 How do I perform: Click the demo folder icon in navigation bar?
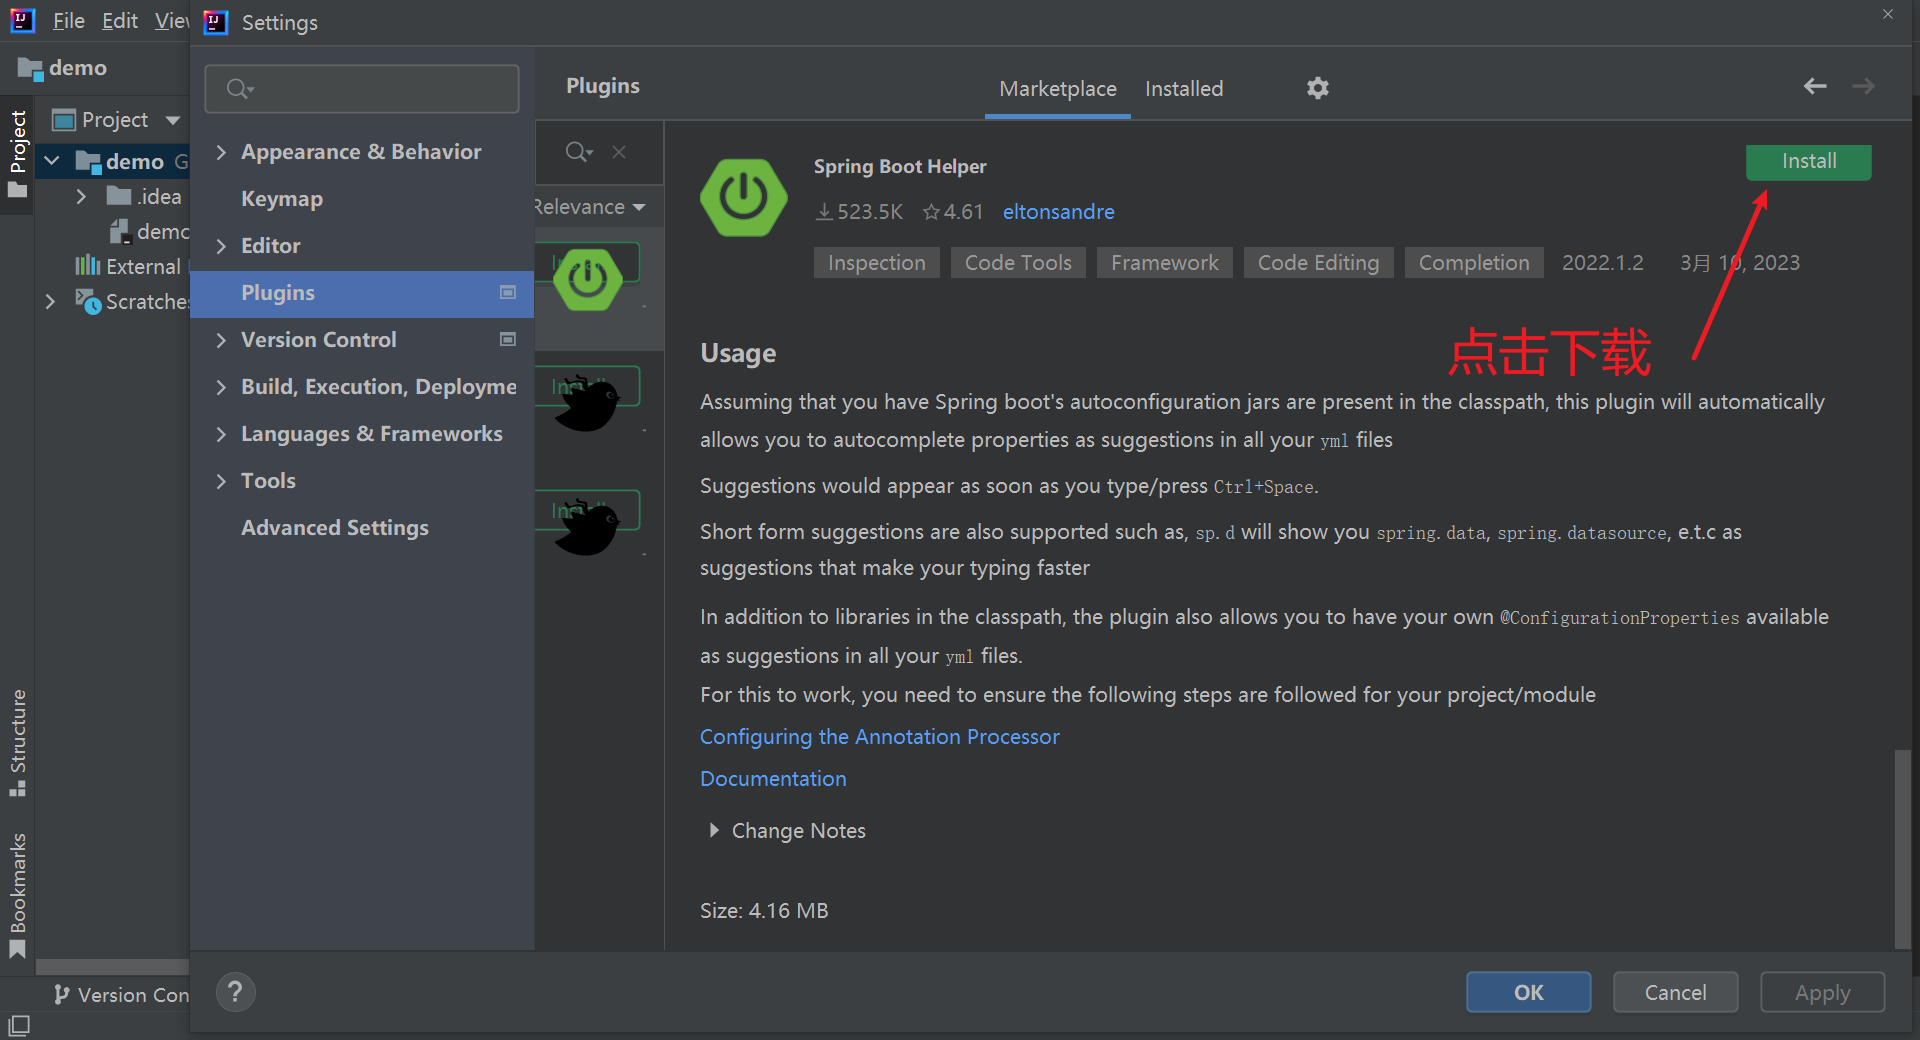30,68
